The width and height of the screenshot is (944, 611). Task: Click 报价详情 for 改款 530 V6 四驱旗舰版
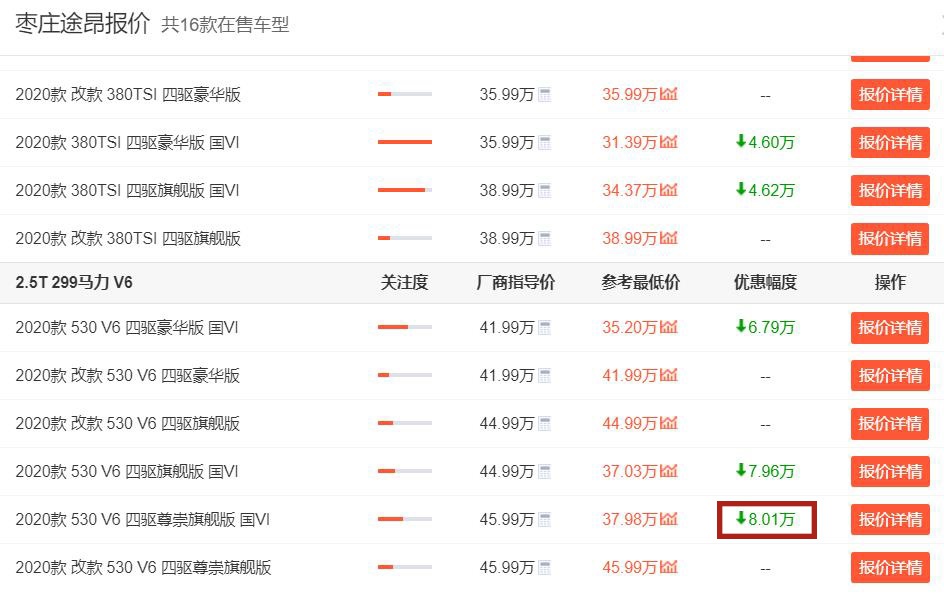click(x=890, y=424)
